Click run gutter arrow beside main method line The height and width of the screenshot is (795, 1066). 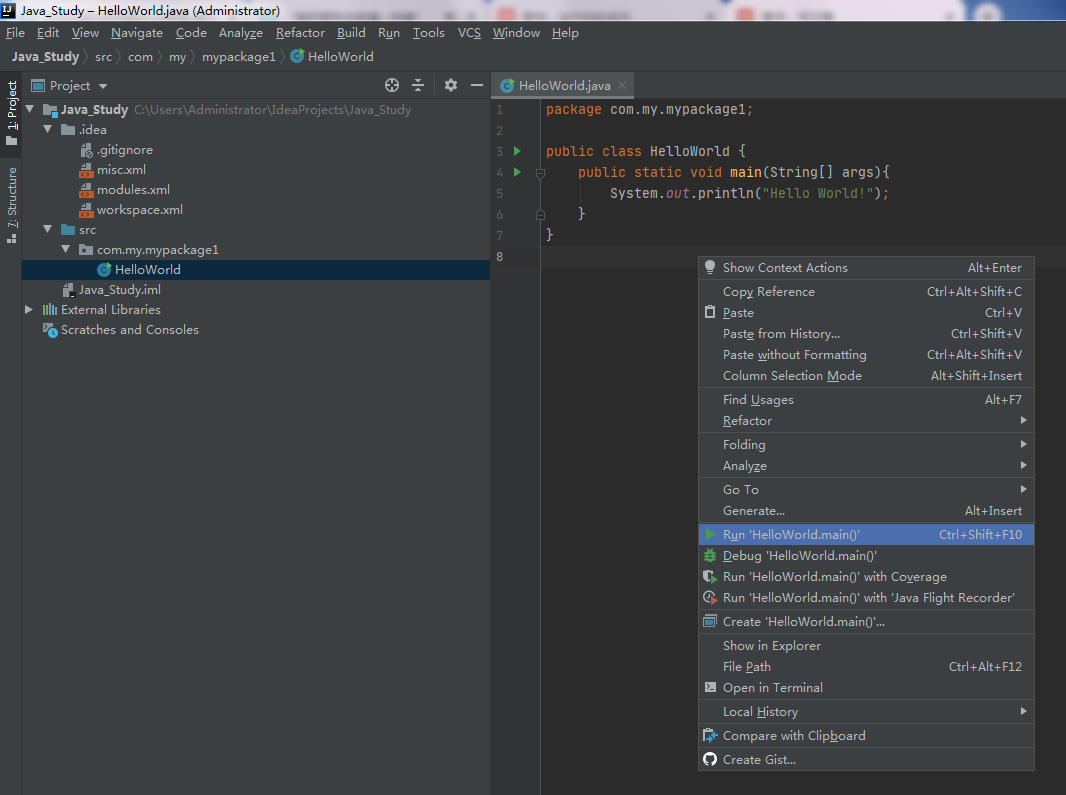(x=517, y=172)
